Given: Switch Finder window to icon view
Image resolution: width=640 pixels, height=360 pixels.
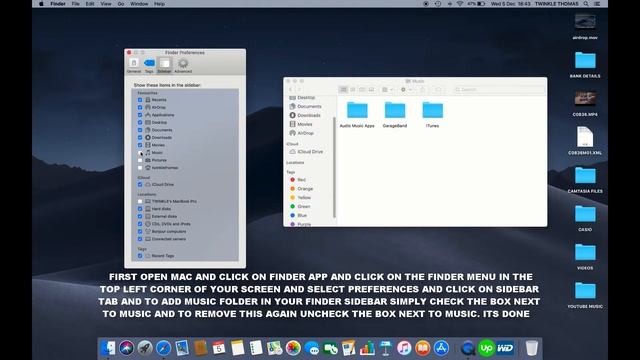Looking at the screenshot, I should (x=344, y=89).
